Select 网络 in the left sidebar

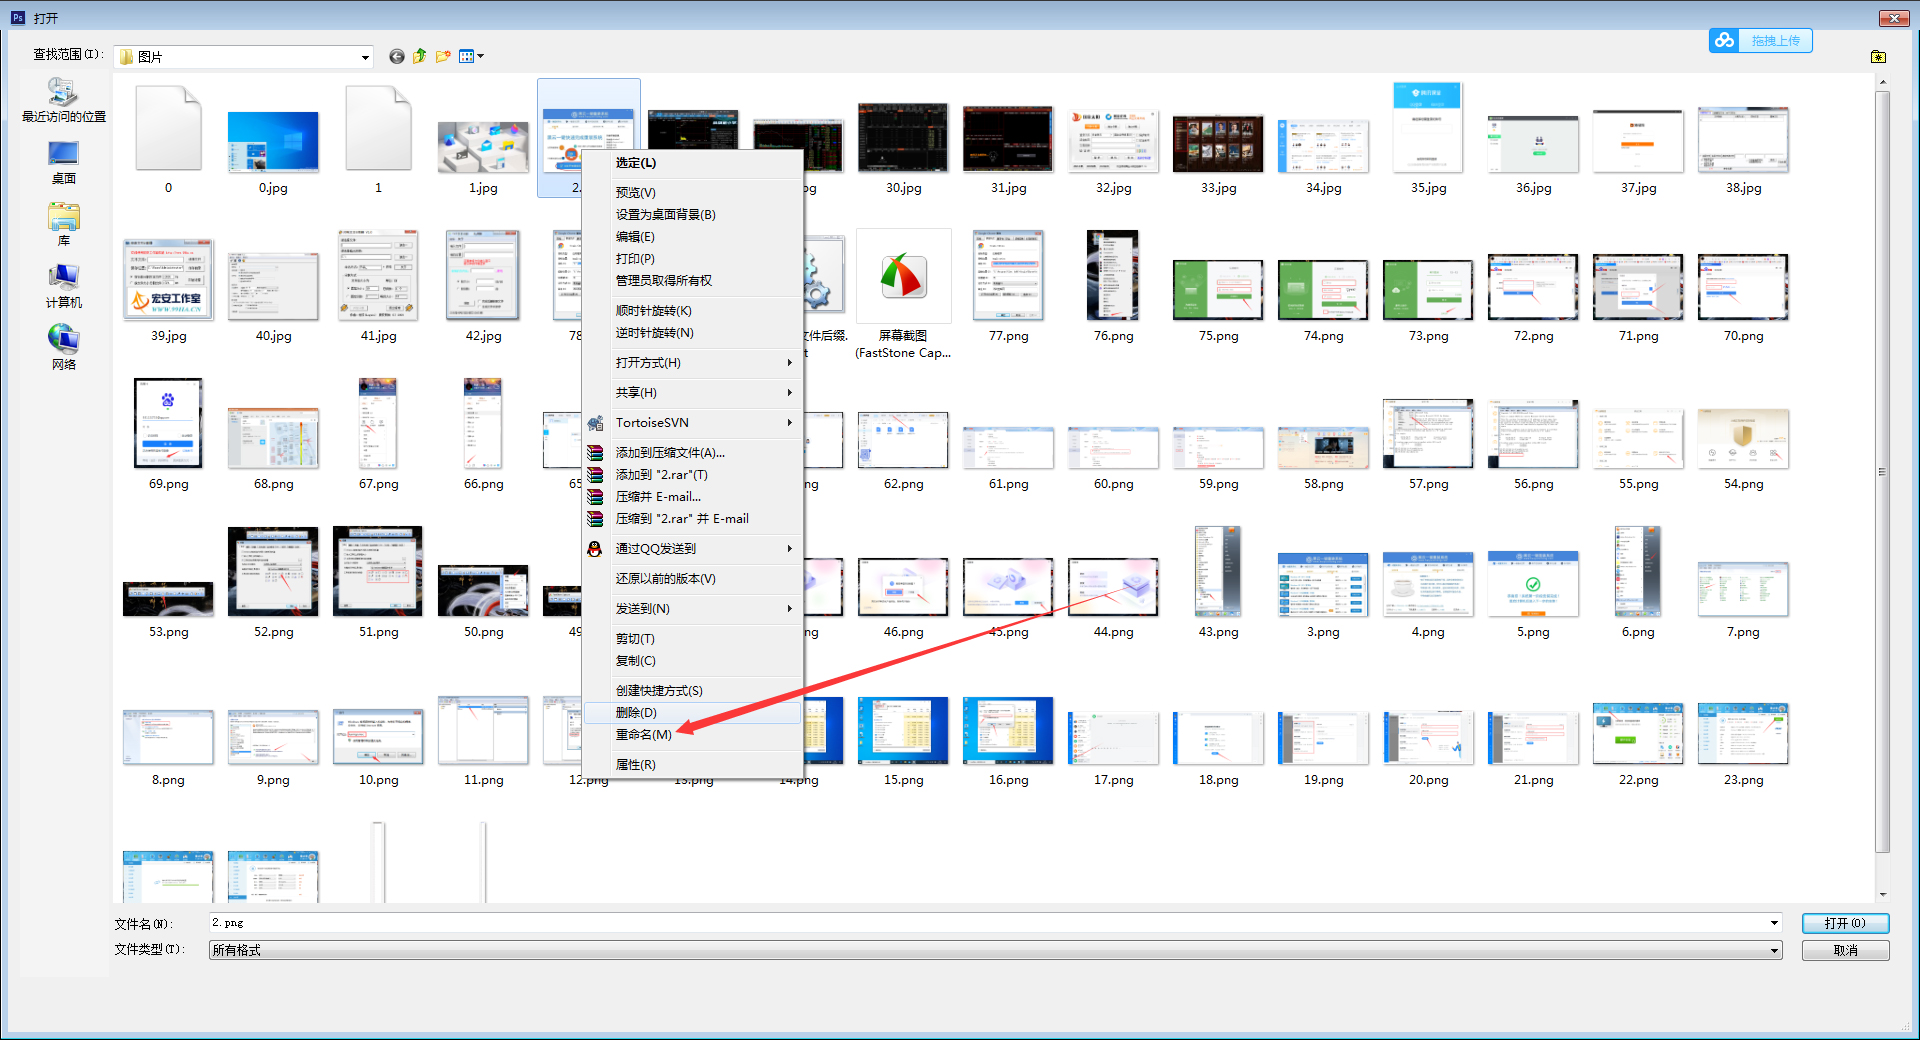point(63,350)
